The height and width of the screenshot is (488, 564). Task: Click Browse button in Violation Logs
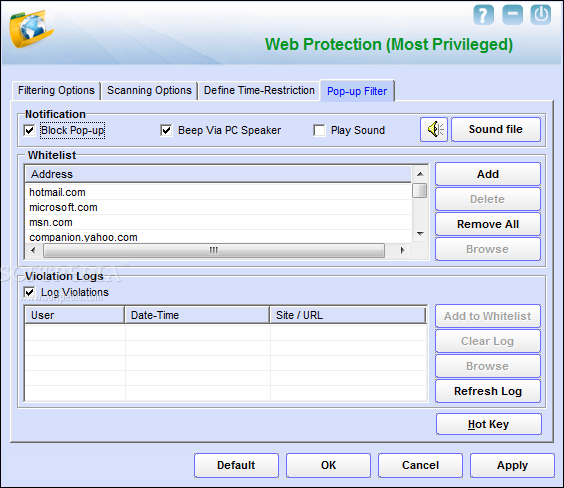tap(488, 366)
